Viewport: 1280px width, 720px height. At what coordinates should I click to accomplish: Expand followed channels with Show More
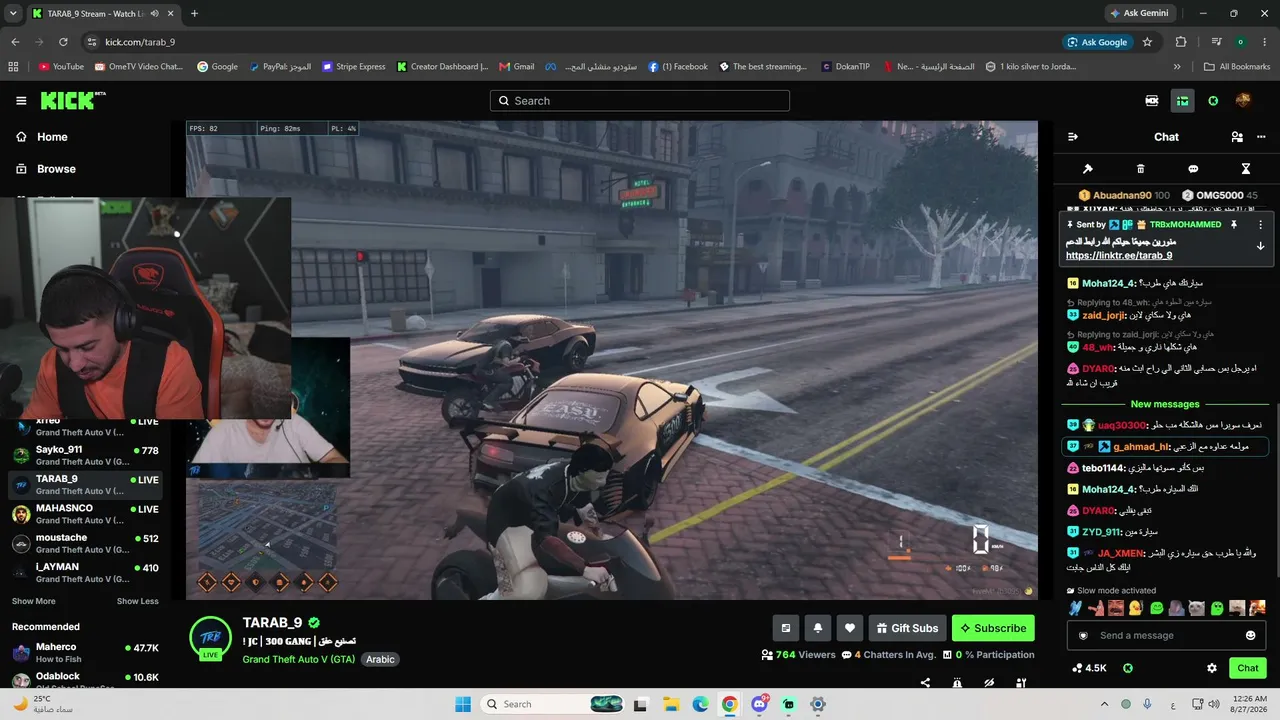coord(34,601)
